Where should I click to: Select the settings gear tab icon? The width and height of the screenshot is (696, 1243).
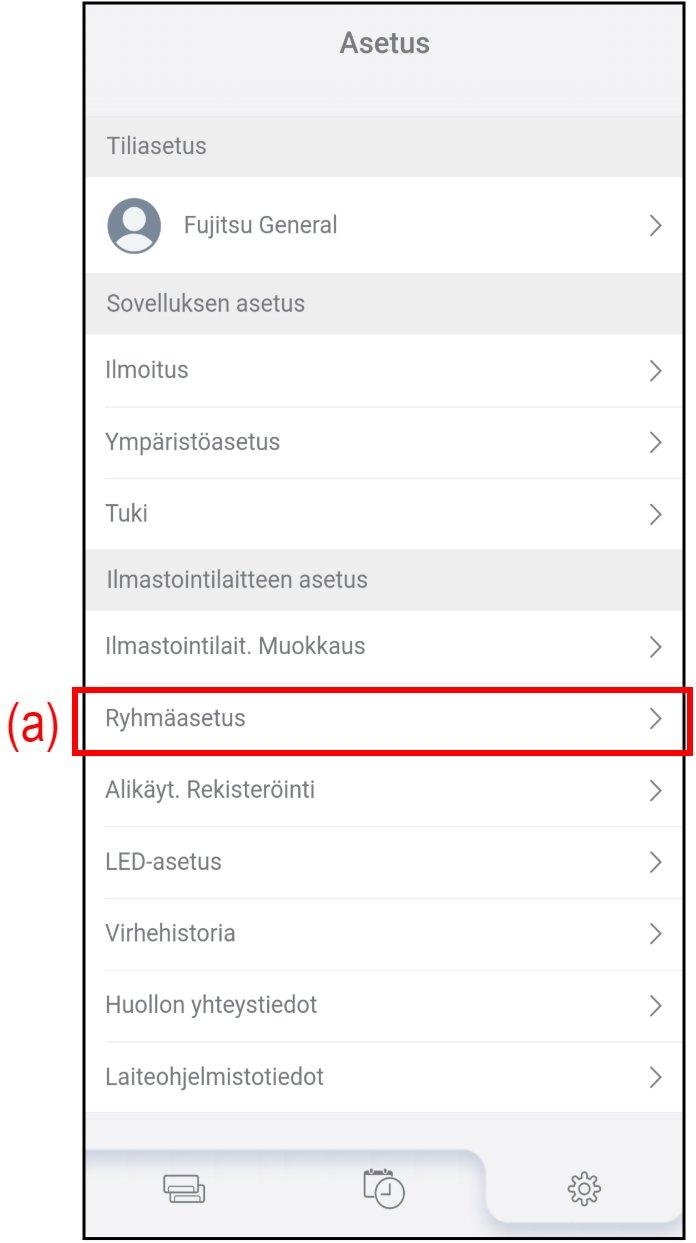[x=584, y=1189]
